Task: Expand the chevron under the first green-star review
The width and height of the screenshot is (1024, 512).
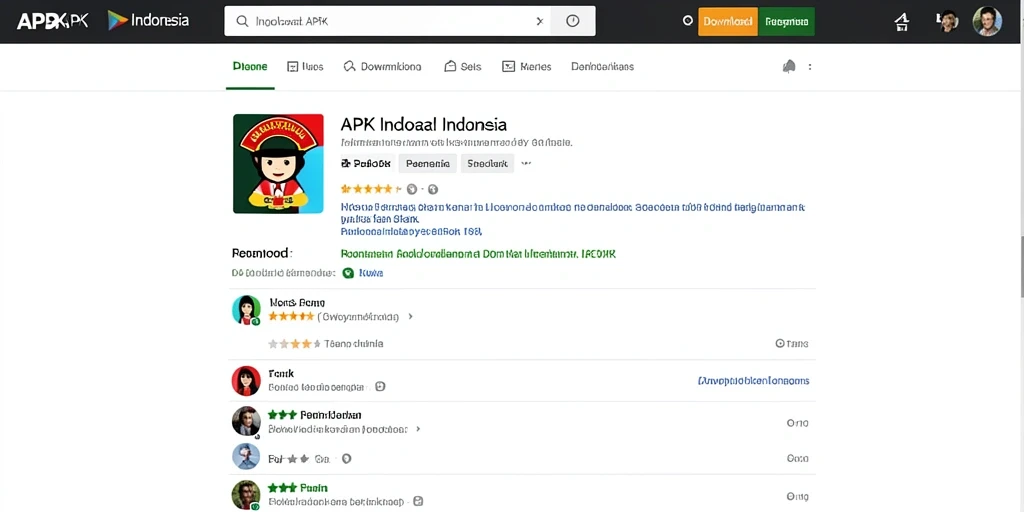Action: click(418, 430)
